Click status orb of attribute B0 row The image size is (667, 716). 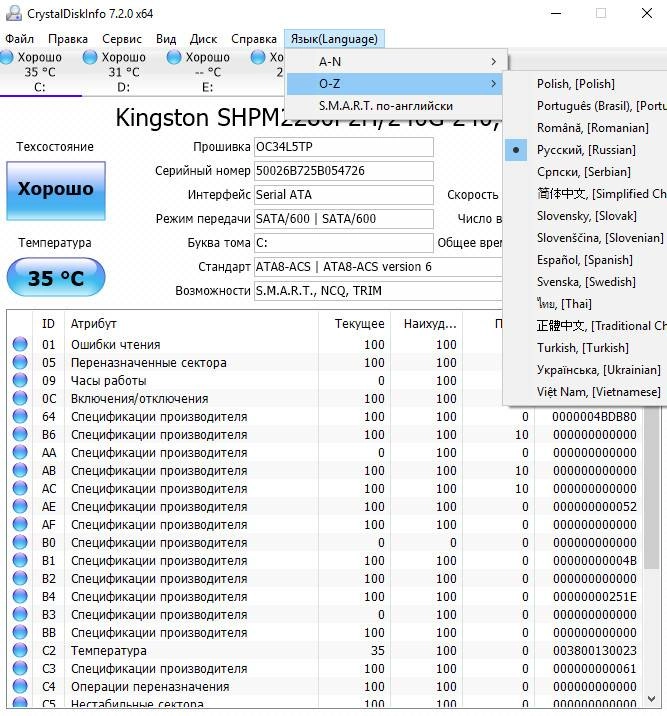20,542
